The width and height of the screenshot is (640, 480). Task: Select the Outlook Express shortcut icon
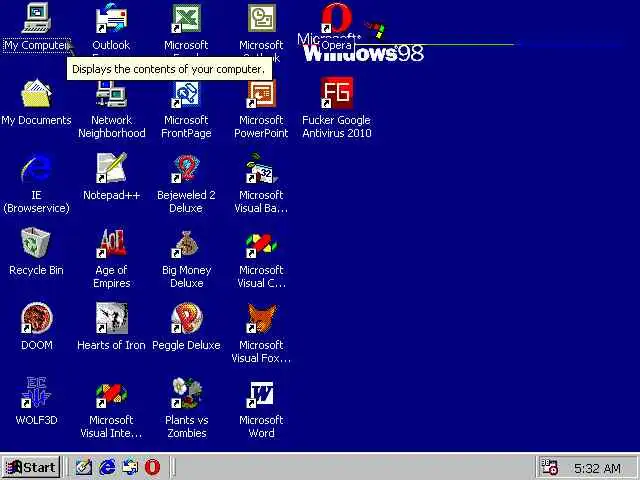(x=111, y=18)
